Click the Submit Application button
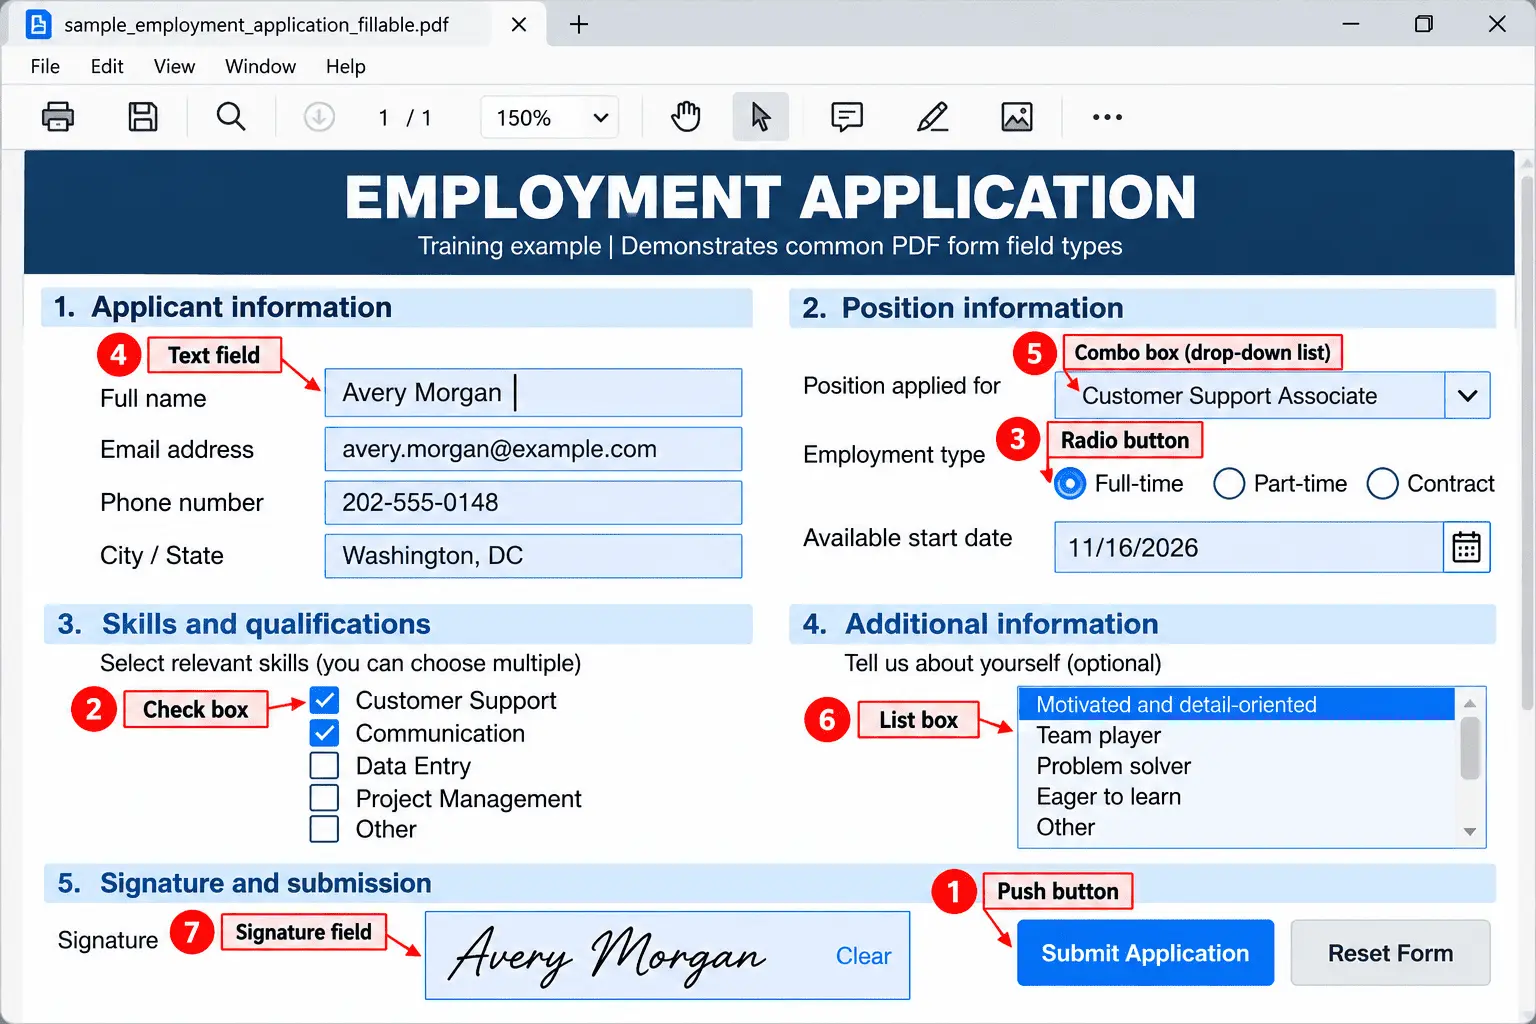Image resolution: width=1536 pixels, height=1024 pixels. [1145, 953]
